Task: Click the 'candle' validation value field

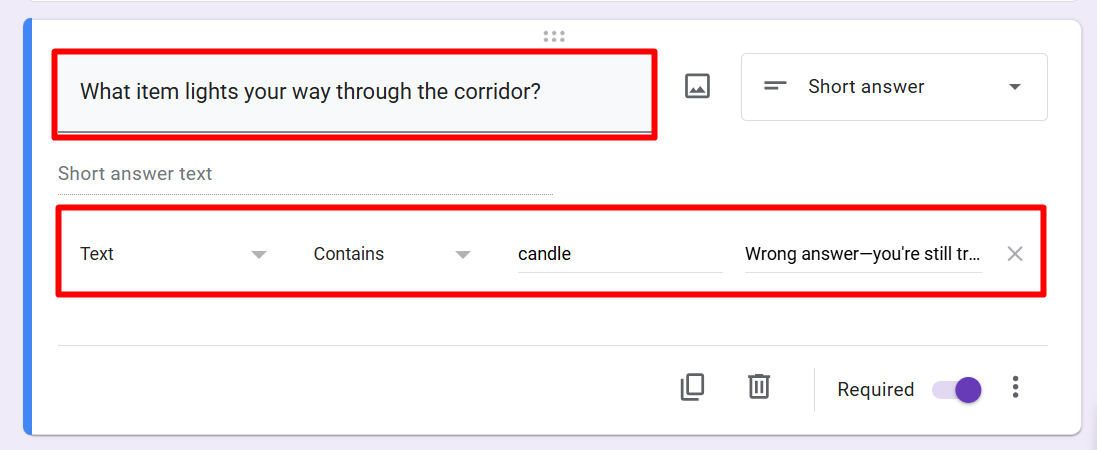Action: [x=619, y=254]
